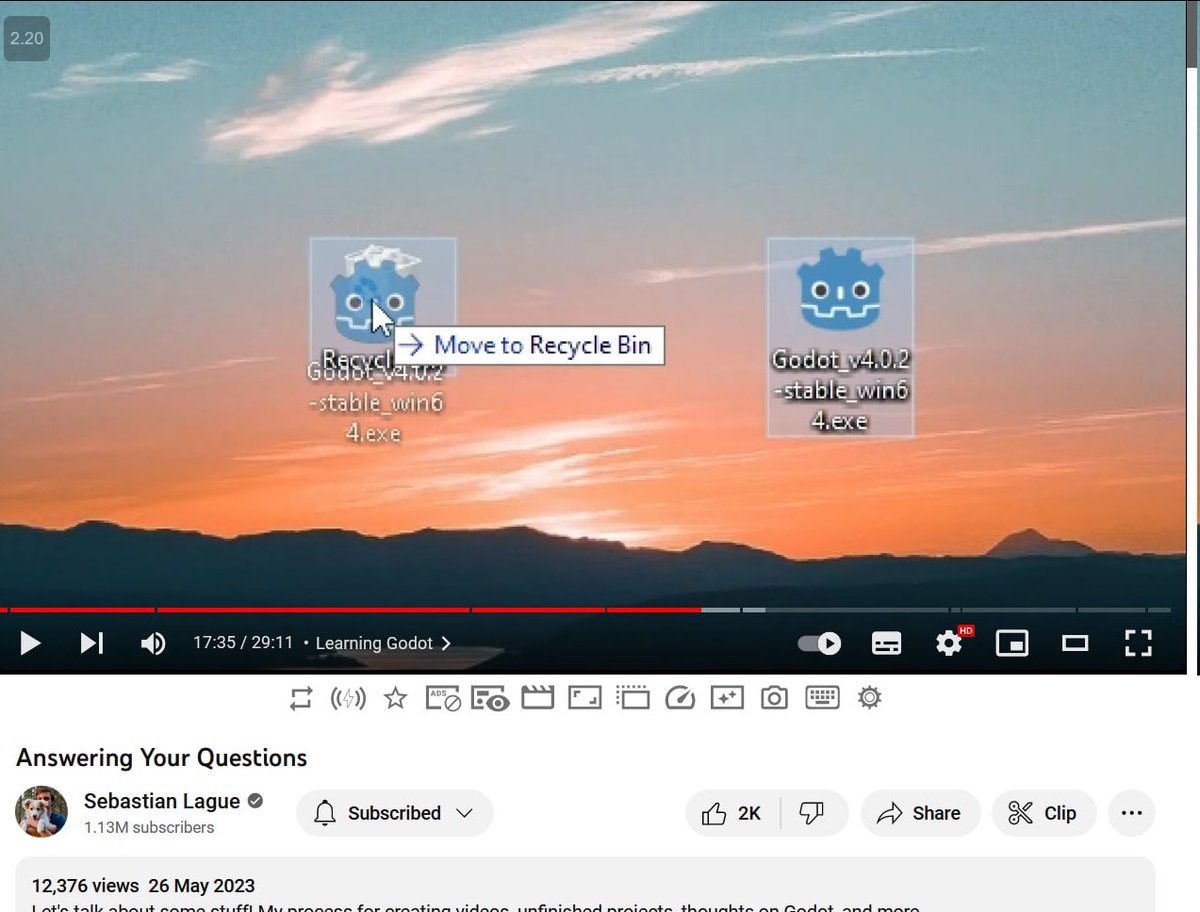Like the video

731,813
